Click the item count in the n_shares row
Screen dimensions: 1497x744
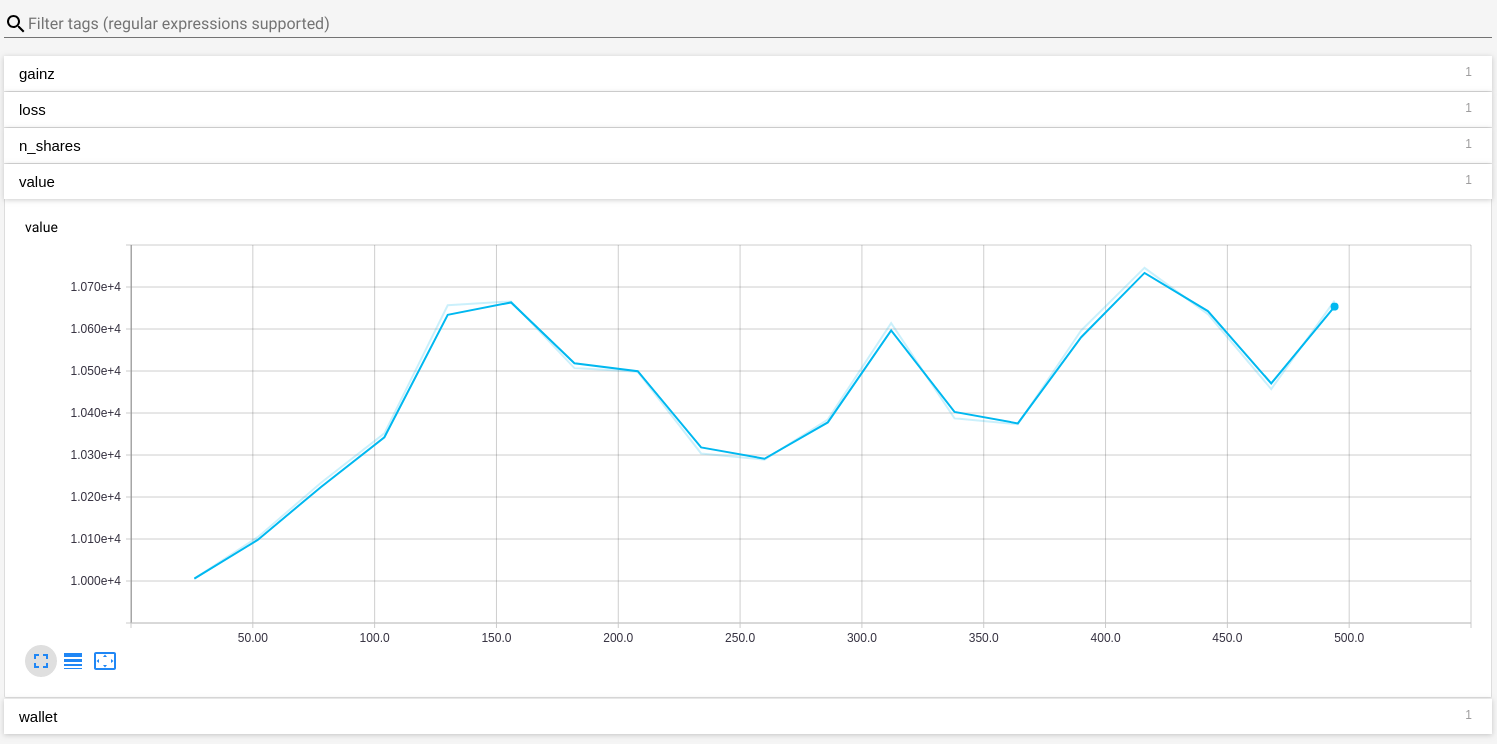(x=1468, y=144)
